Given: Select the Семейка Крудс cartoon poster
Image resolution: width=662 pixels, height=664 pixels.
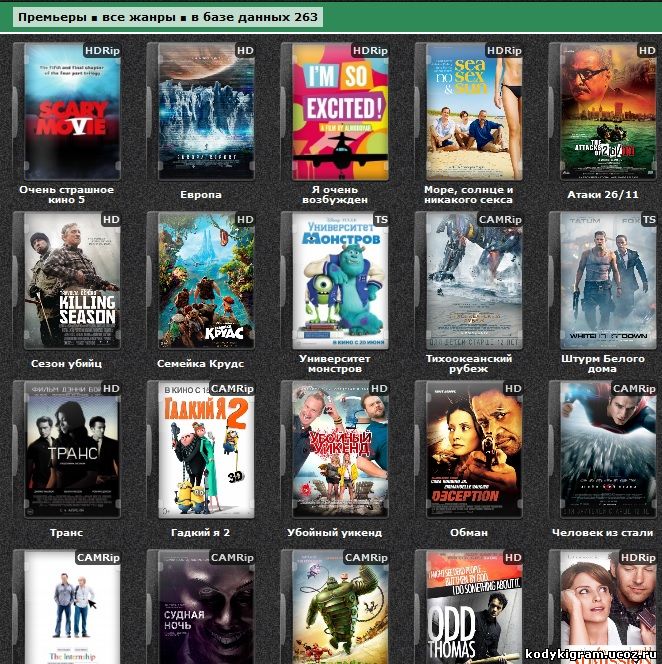Looking at the screenshot, I should [x=206, y=280].
